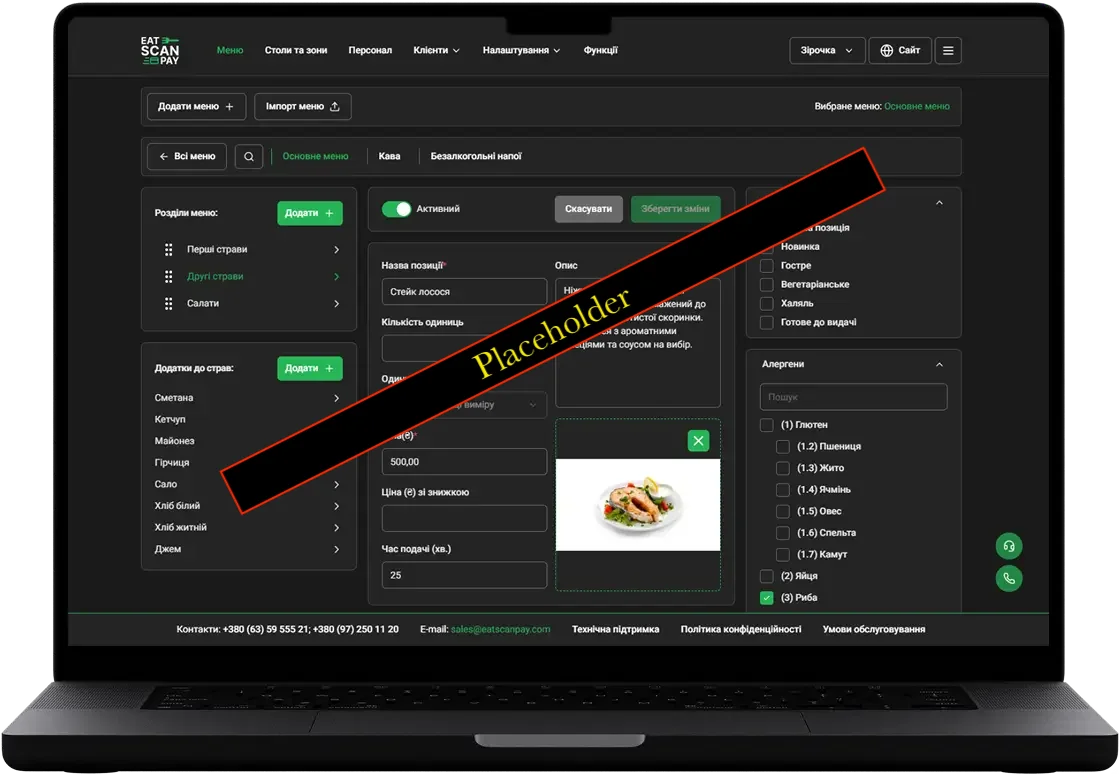Click the EatScanPay logo
The width and height of the screenshot is (1120, 776).
(159, 50)
